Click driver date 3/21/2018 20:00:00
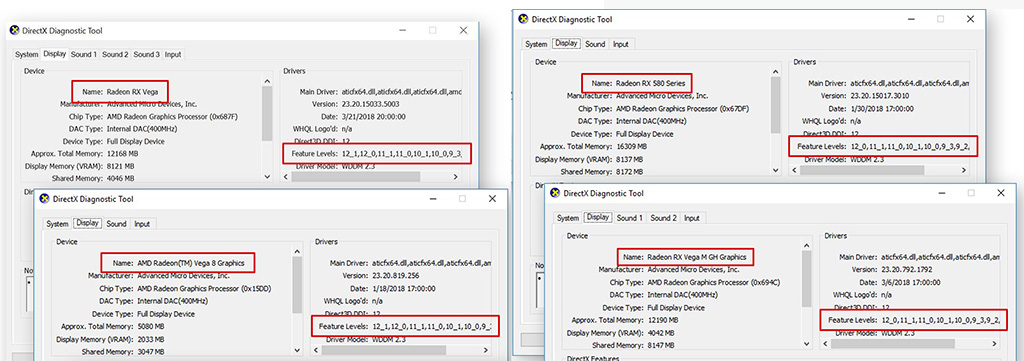The width and height of the screenshot is (1024, 361). click(374, 117)
